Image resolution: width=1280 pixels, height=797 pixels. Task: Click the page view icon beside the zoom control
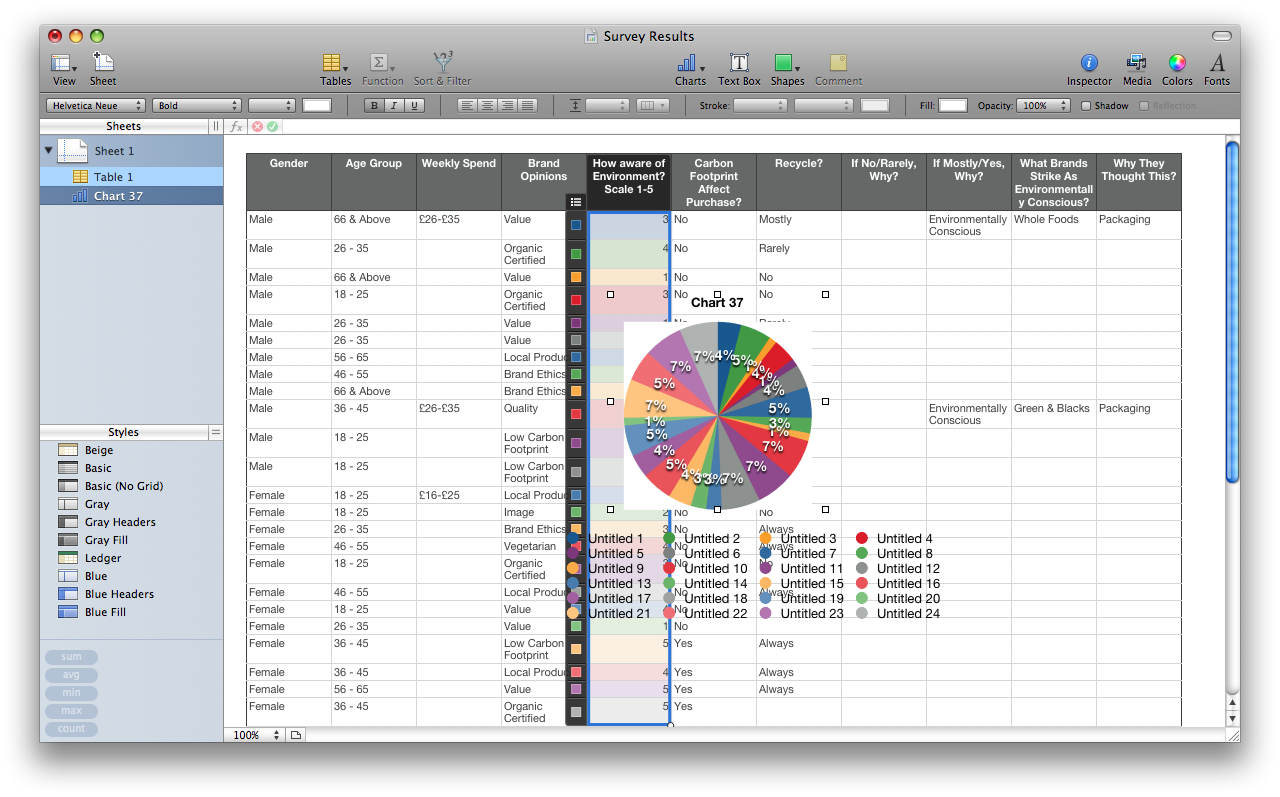click(296, 735)
